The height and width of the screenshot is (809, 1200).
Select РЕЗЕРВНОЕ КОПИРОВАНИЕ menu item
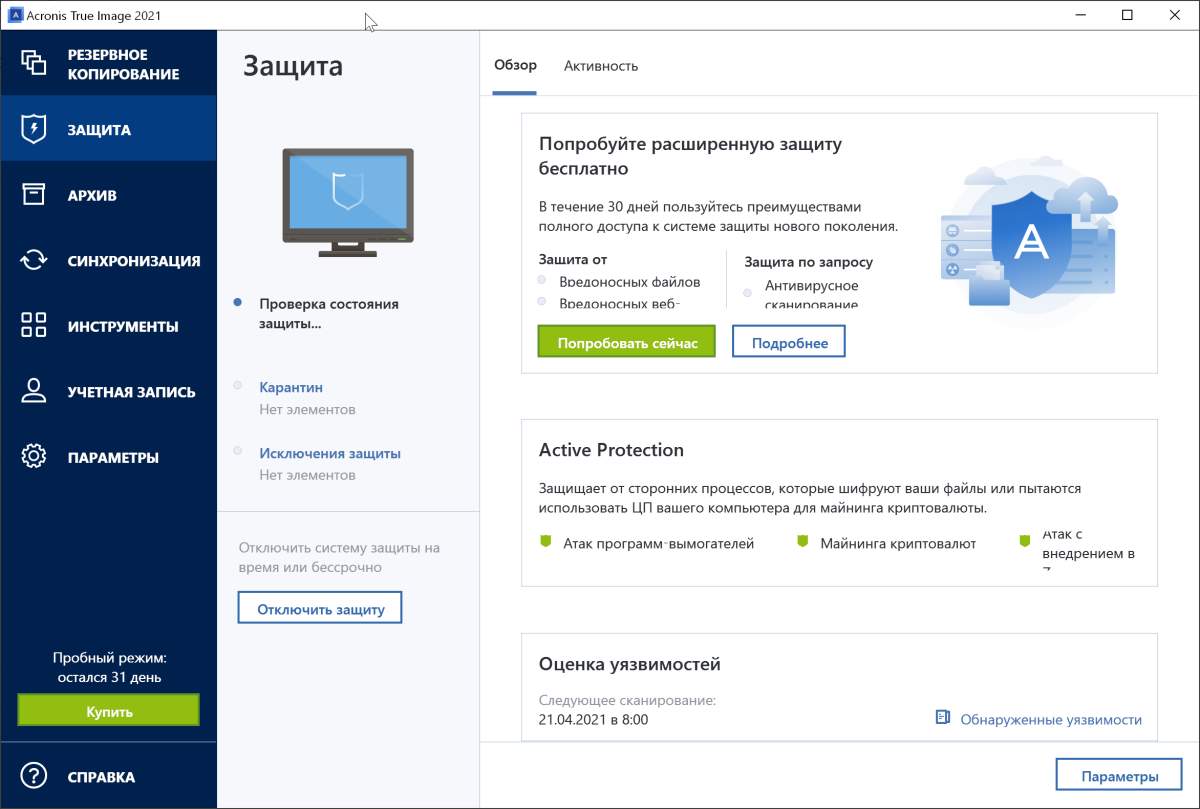point(124,64)
